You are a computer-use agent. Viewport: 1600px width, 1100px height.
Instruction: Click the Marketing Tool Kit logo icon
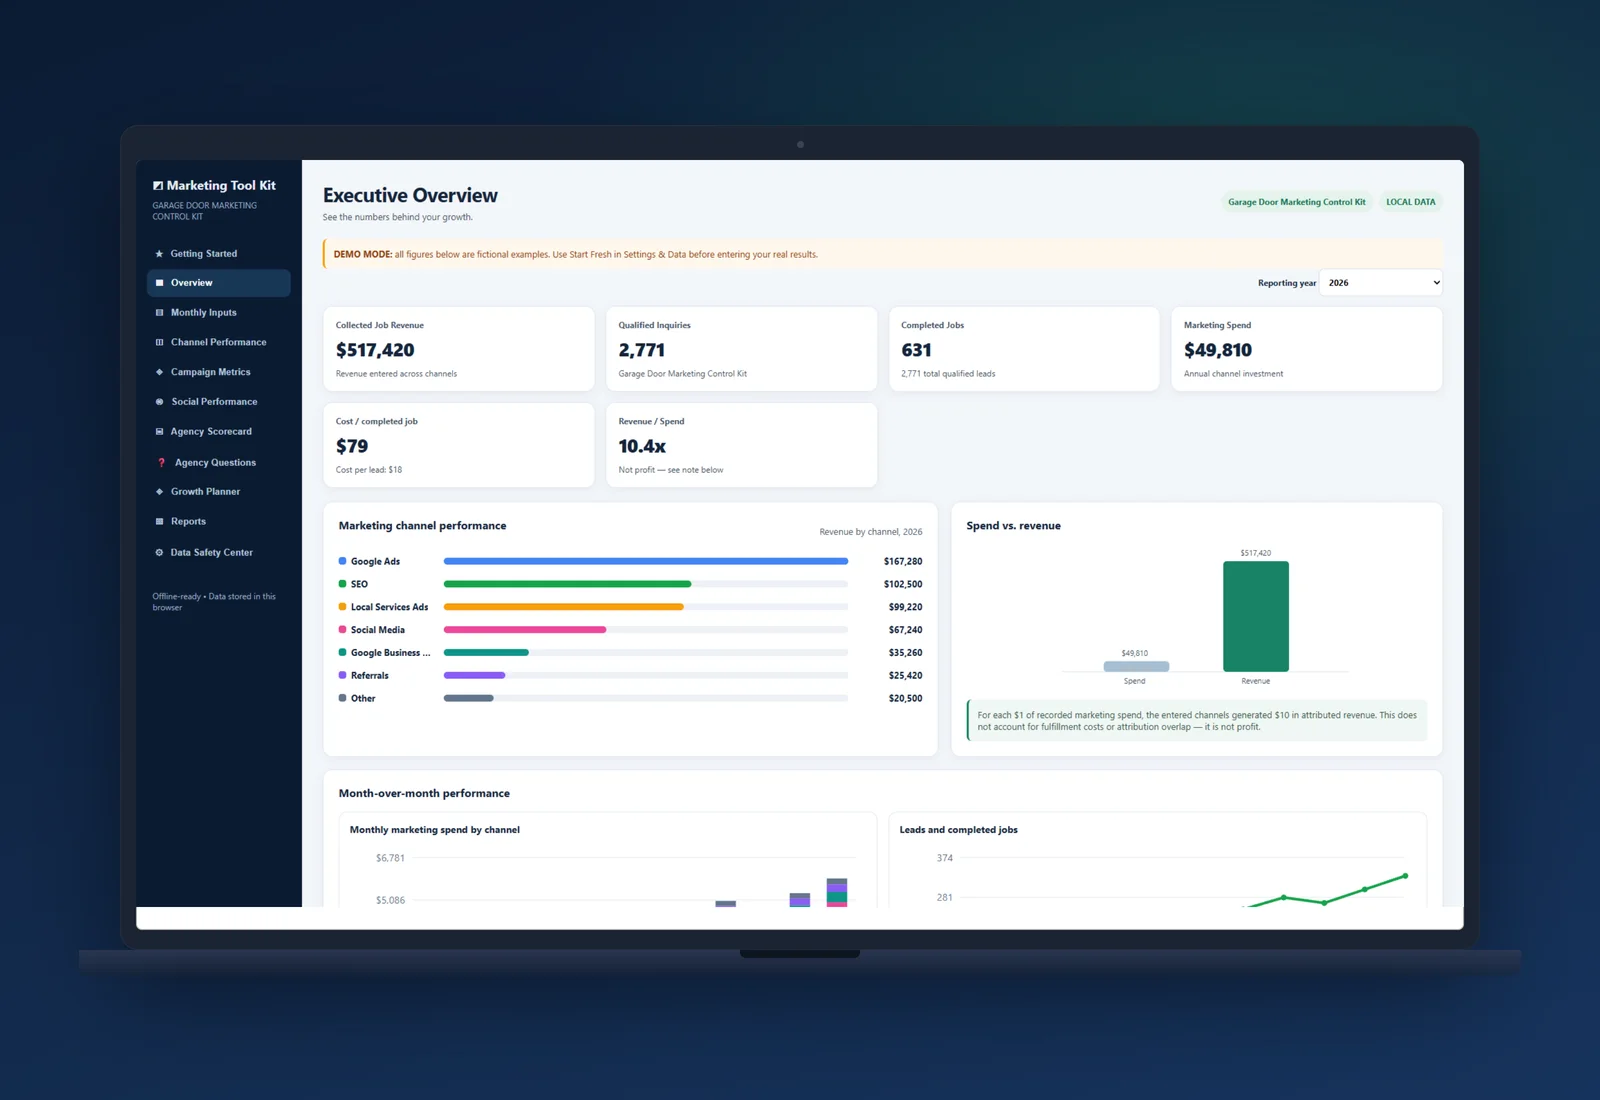(158, 186)
